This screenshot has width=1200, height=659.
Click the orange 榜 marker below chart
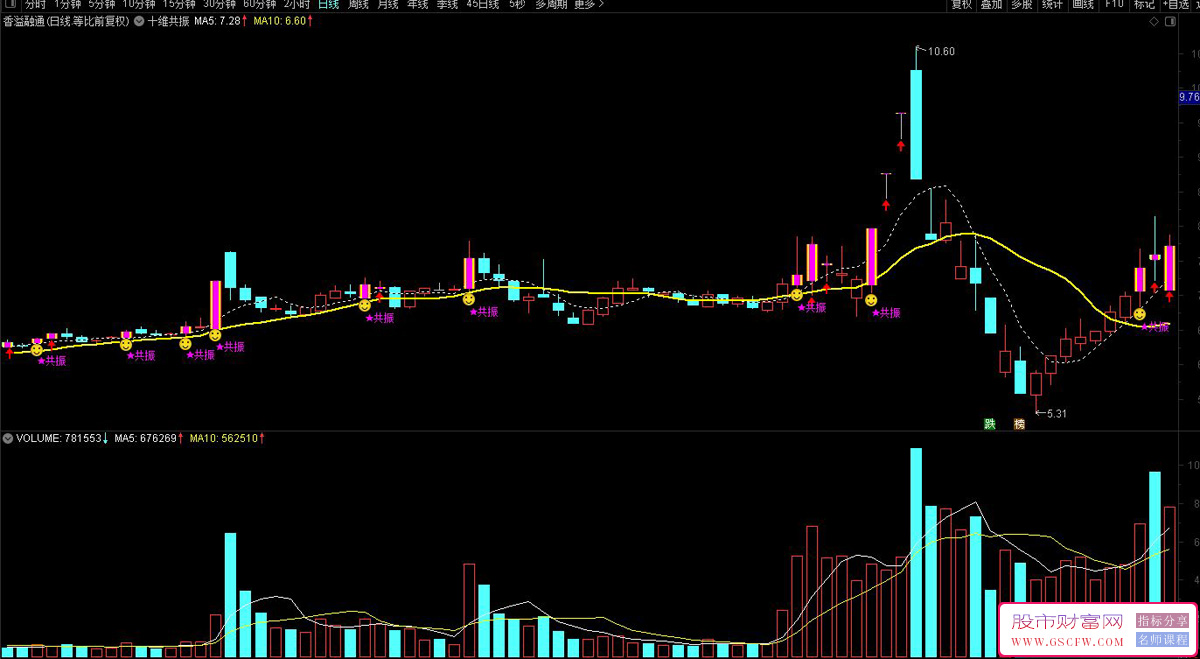click(x=1019, y=424)
